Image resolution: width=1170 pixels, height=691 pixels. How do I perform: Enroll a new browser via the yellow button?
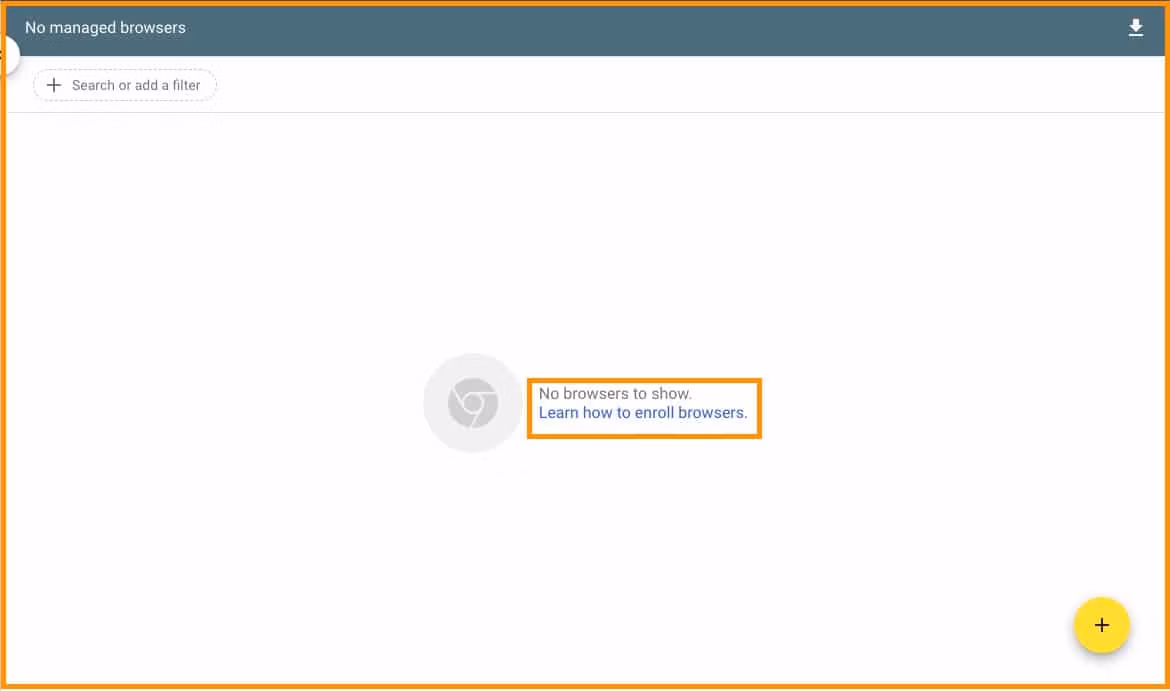pyautogui.click(x=1101, y=625)
